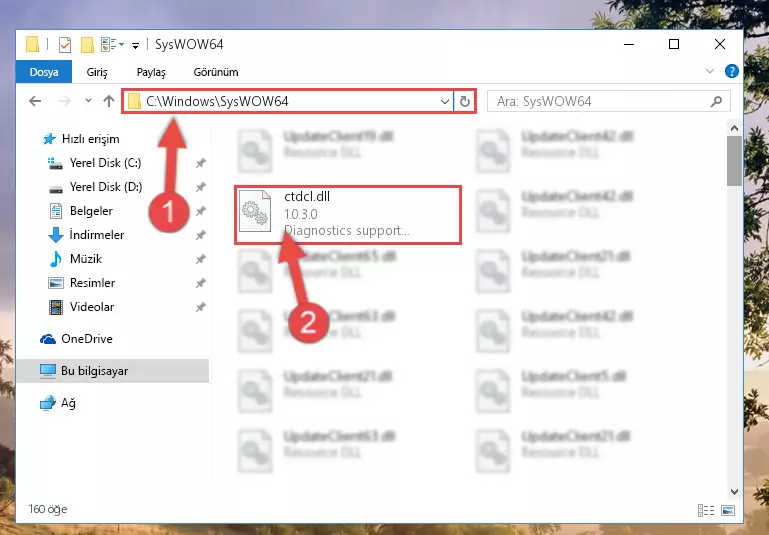Go forward with the forward arrow
Image resolution: width=769 pixels, height=535 pixels.
tap(64, 102)
